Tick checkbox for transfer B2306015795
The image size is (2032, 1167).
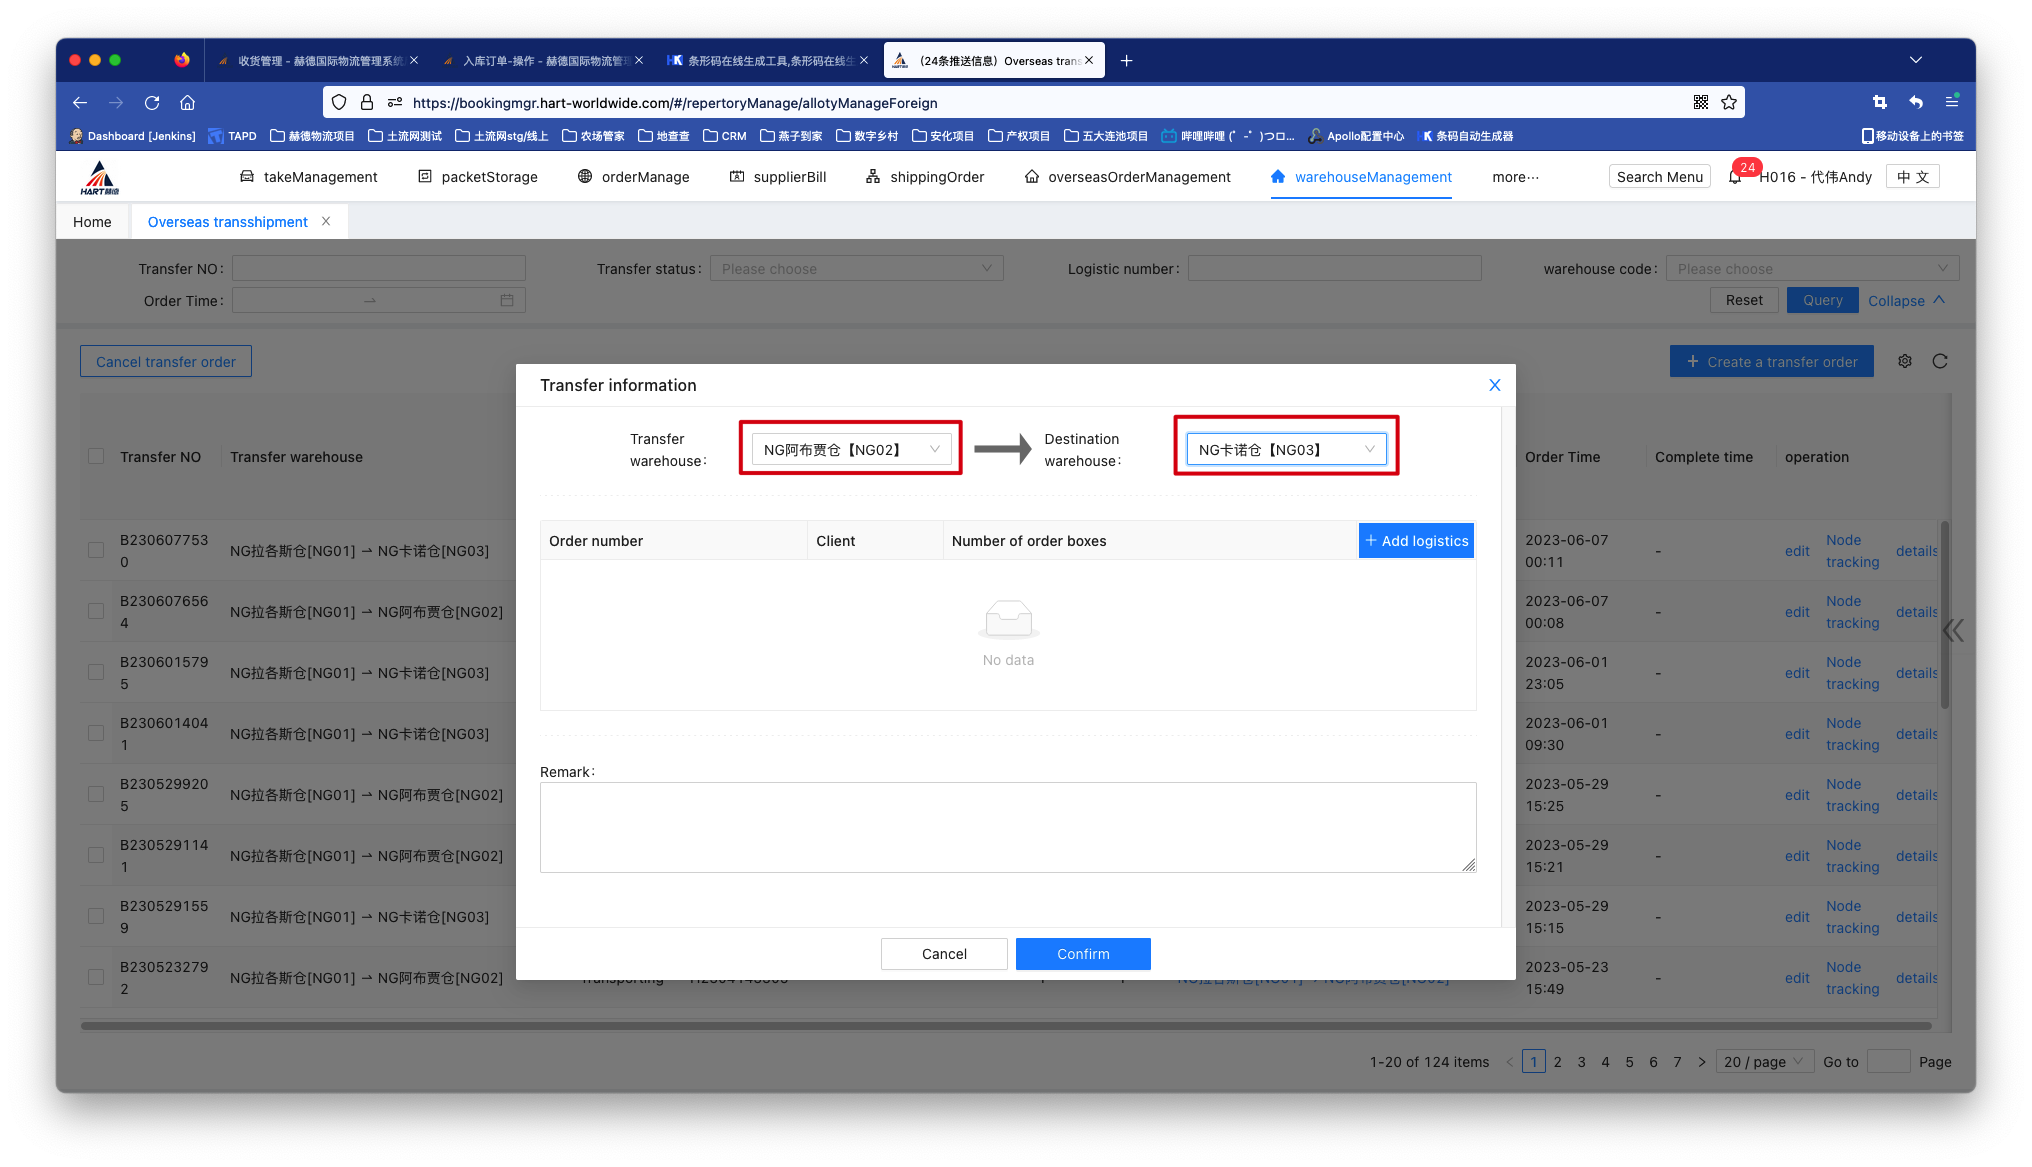96,673
